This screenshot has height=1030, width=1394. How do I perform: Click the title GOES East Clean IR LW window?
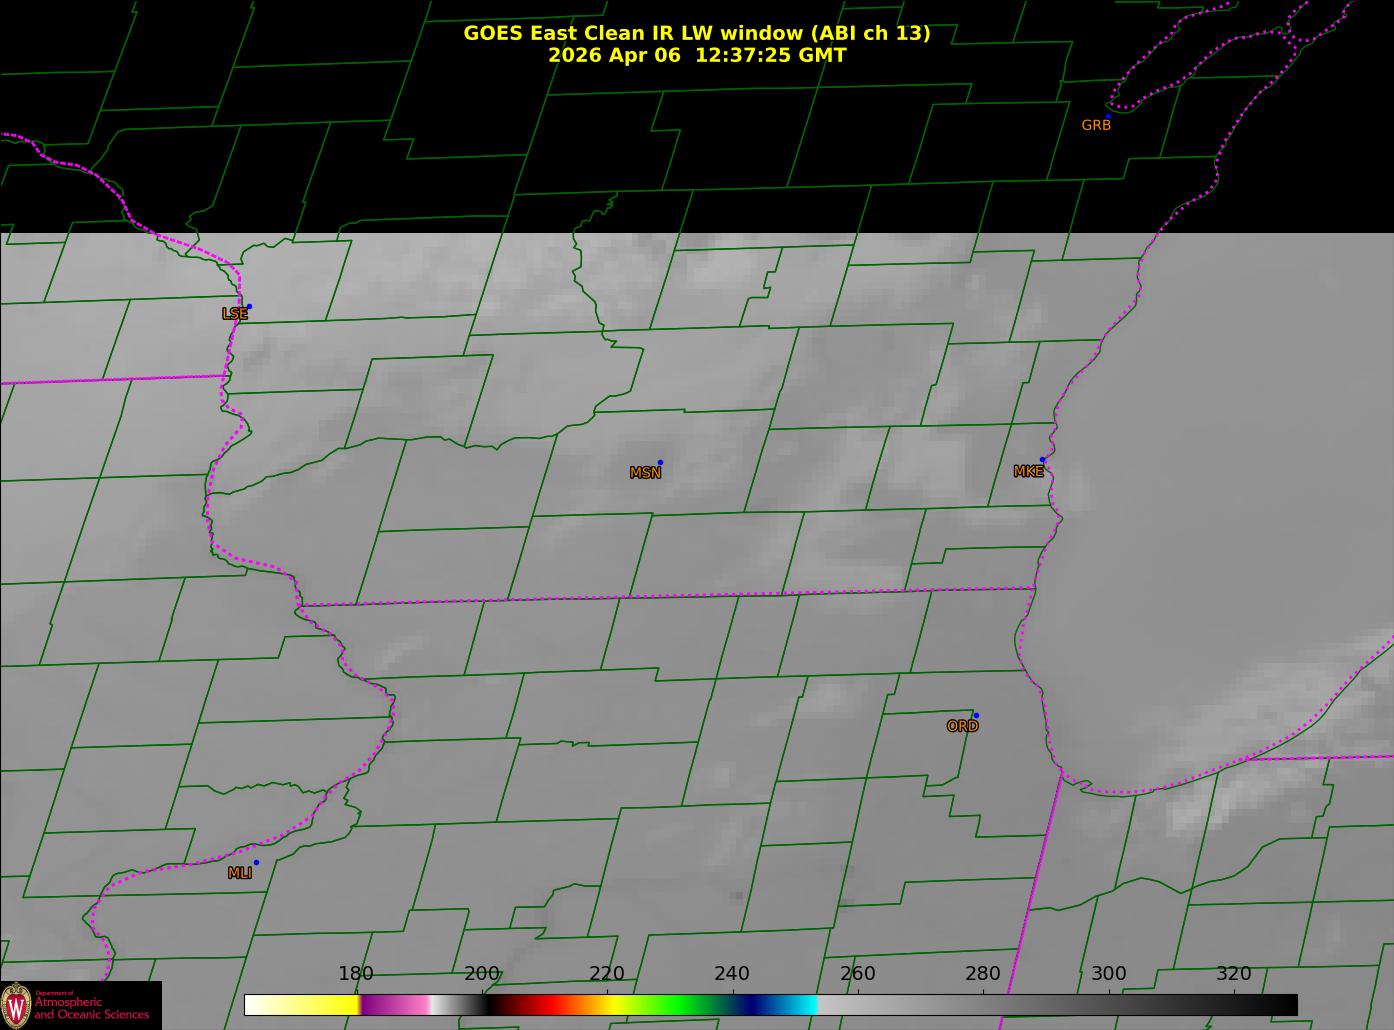pyautogui.click(x=697, y=33)
